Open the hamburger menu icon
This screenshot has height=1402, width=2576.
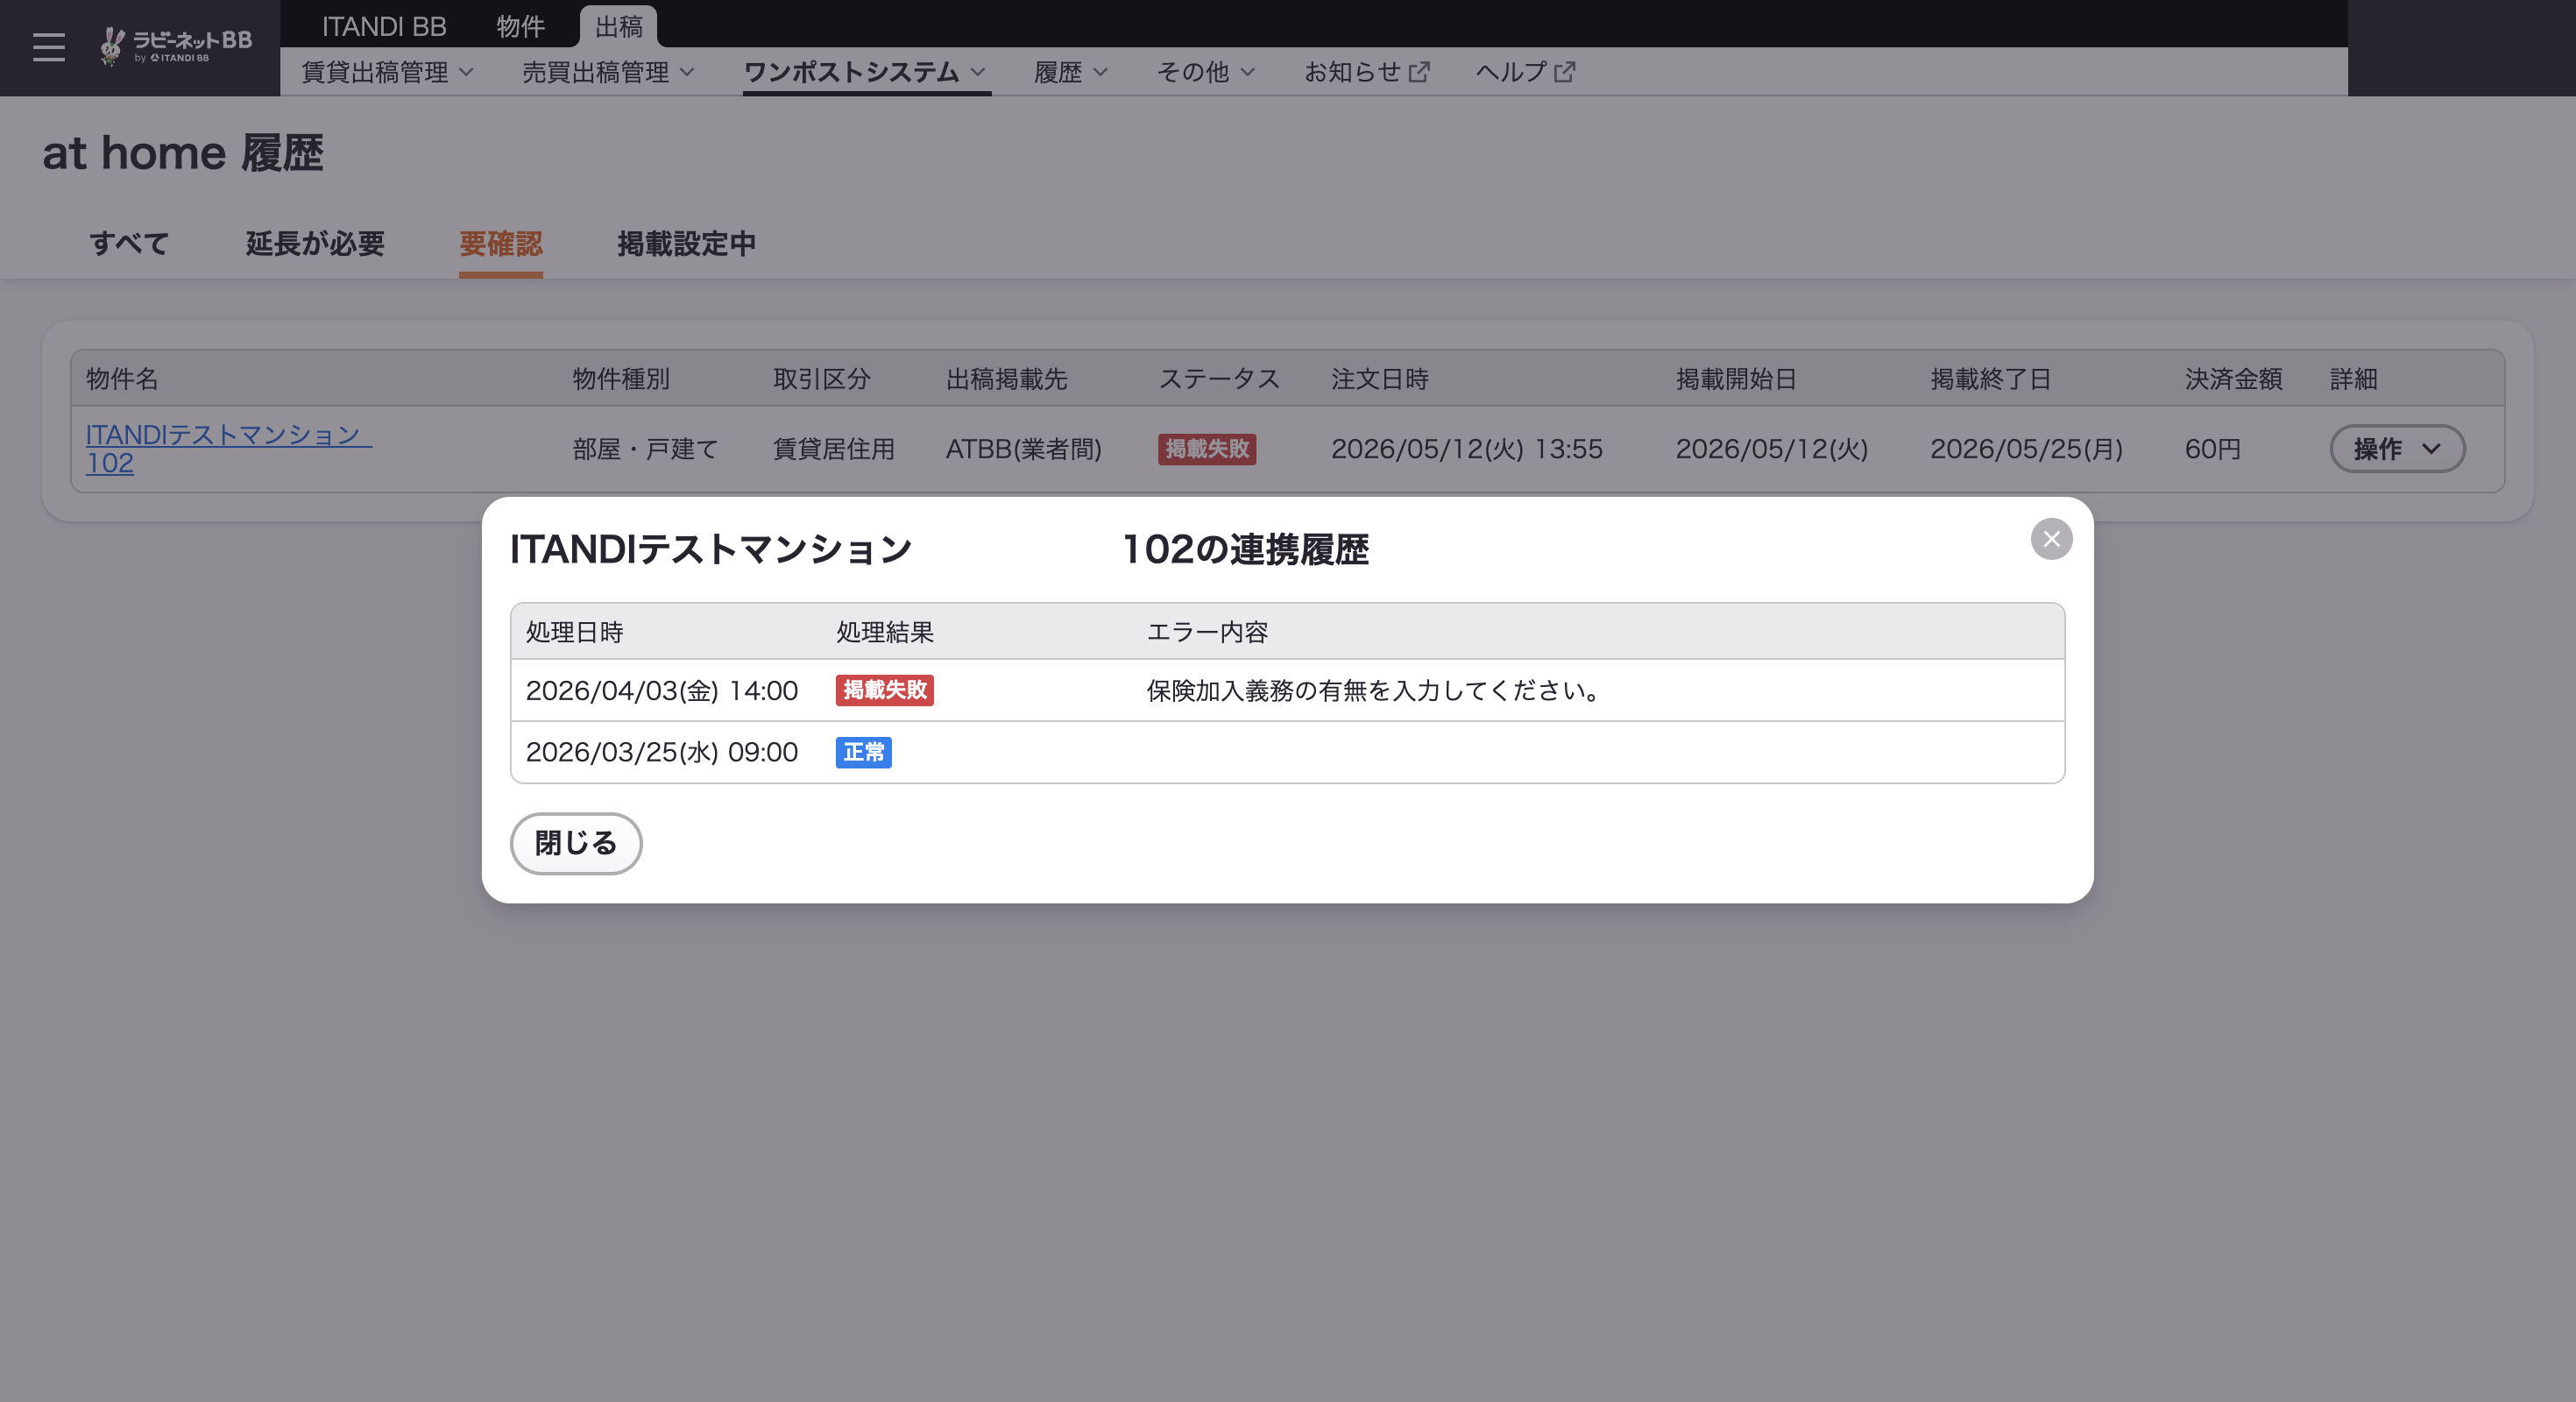pyautogui.click(x=48, y=47)
